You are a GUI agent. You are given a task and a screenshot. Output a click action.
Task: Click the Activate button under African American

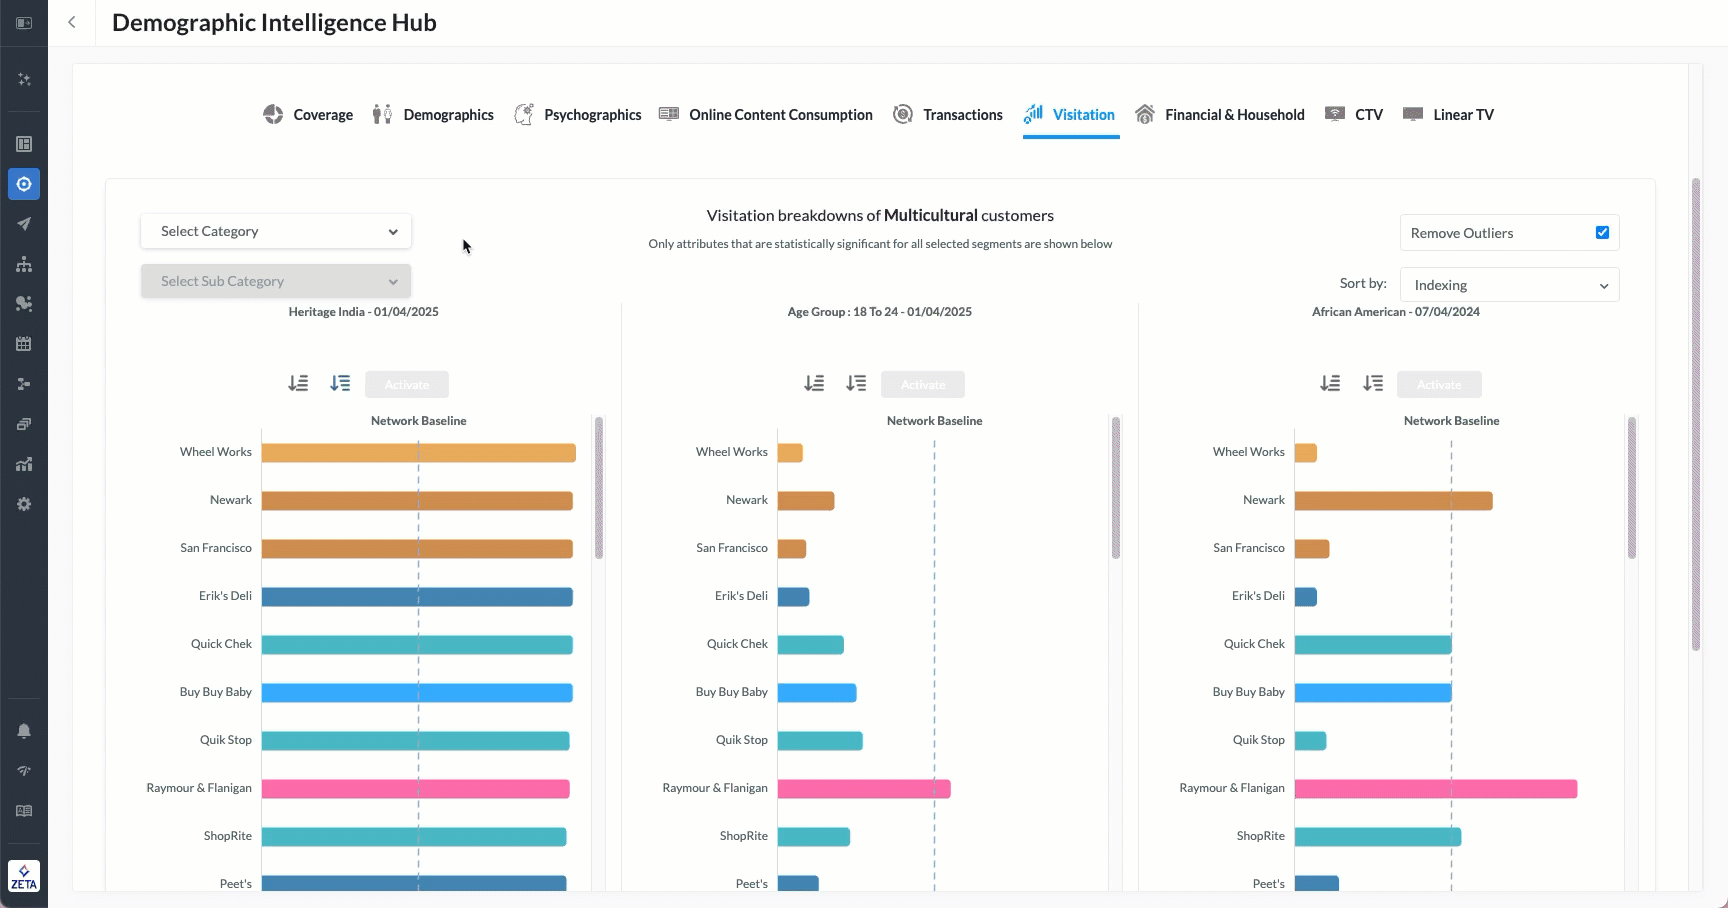1439,385
